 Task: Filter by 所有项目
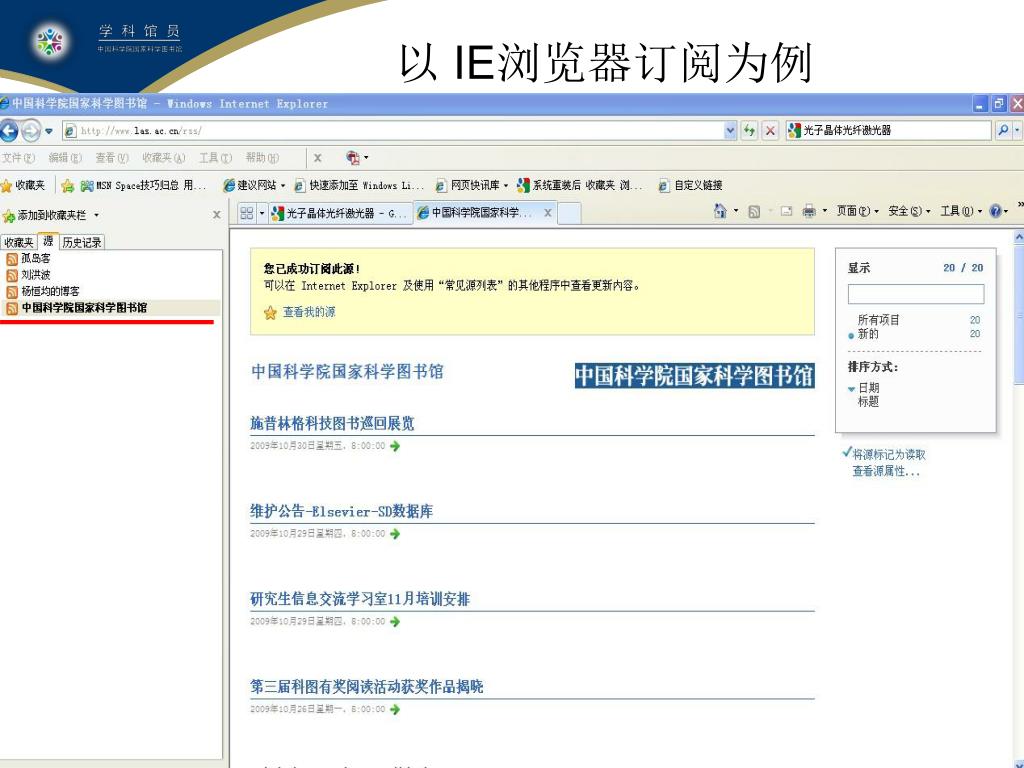878,320
